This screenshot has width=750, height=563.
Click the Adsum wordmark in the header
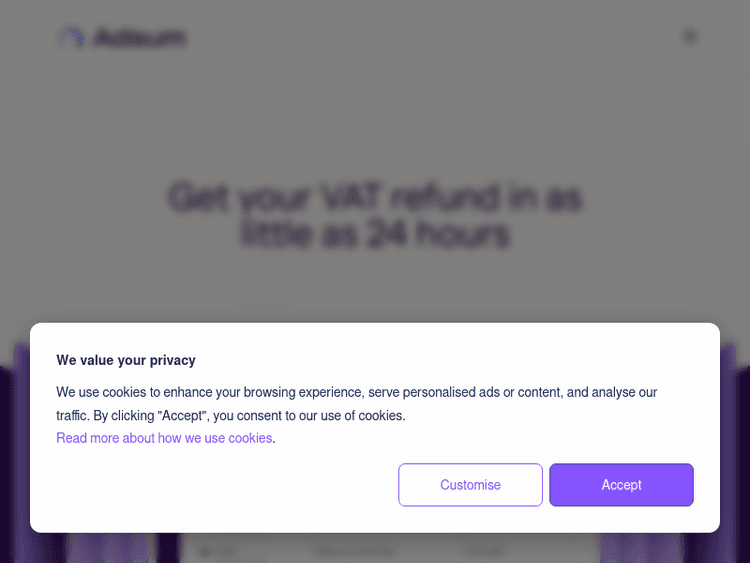click(x=140, y=39)
